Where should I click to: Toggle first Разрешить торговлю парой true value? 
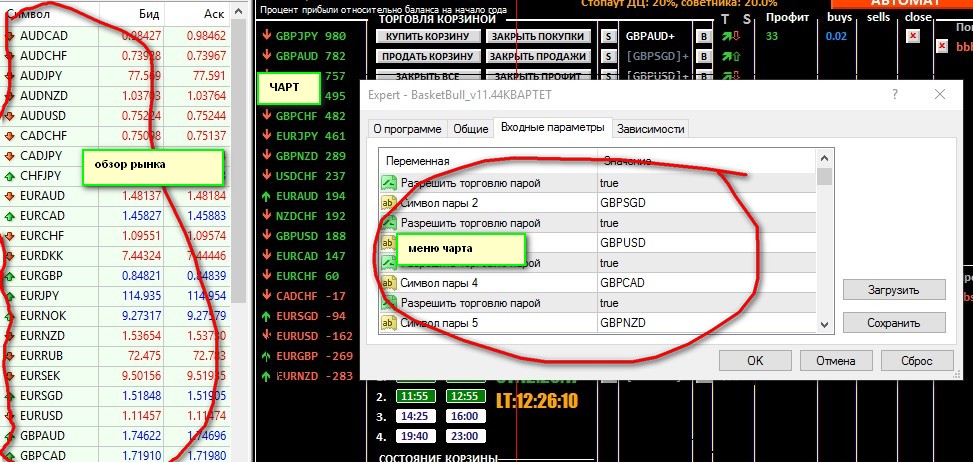pos(706,183)
